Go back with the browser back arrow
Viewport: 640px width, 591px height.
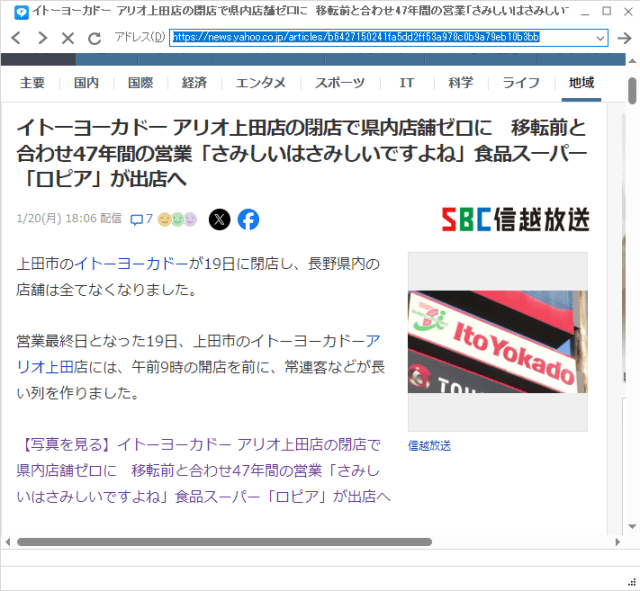click(x=16, y=38)
